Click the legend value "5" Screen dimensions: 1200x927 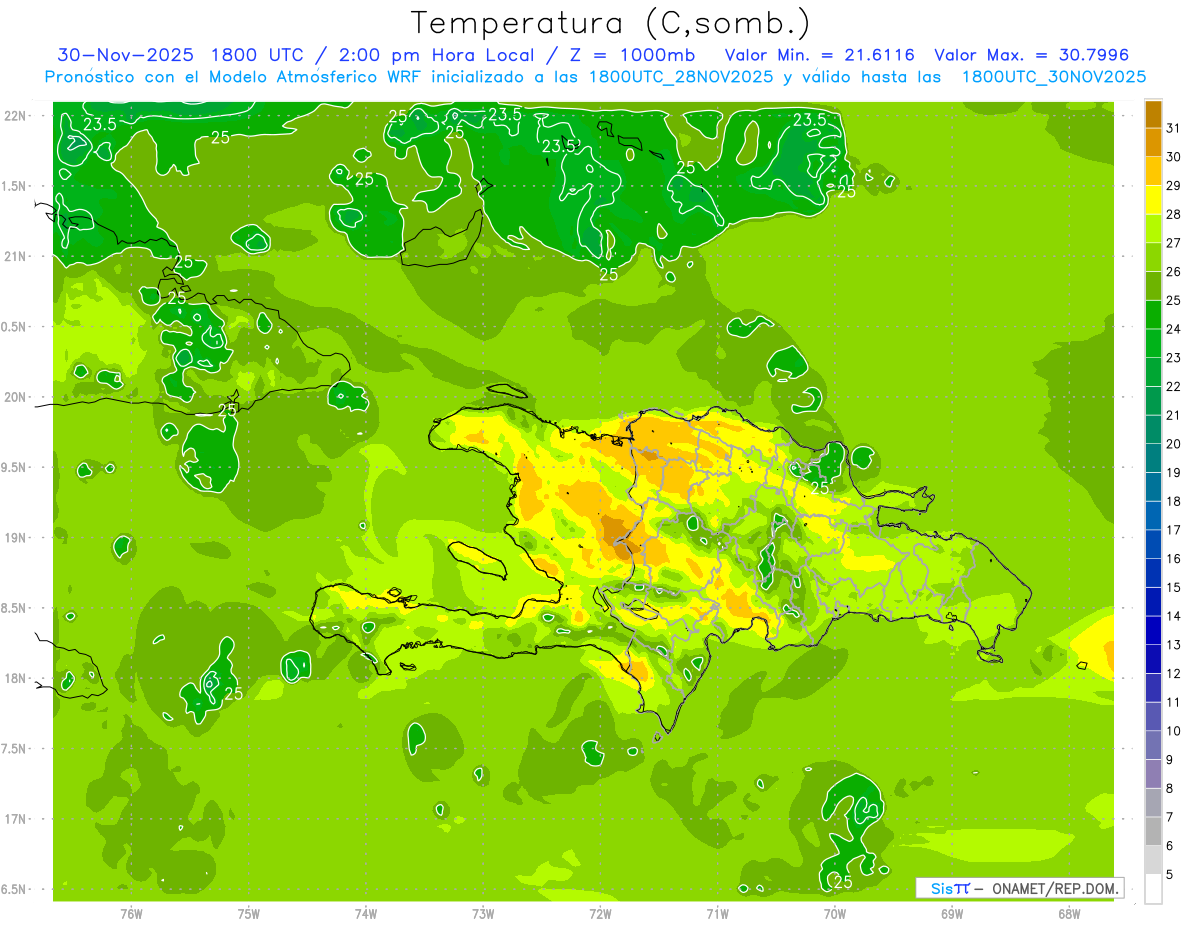[1170, 875]
